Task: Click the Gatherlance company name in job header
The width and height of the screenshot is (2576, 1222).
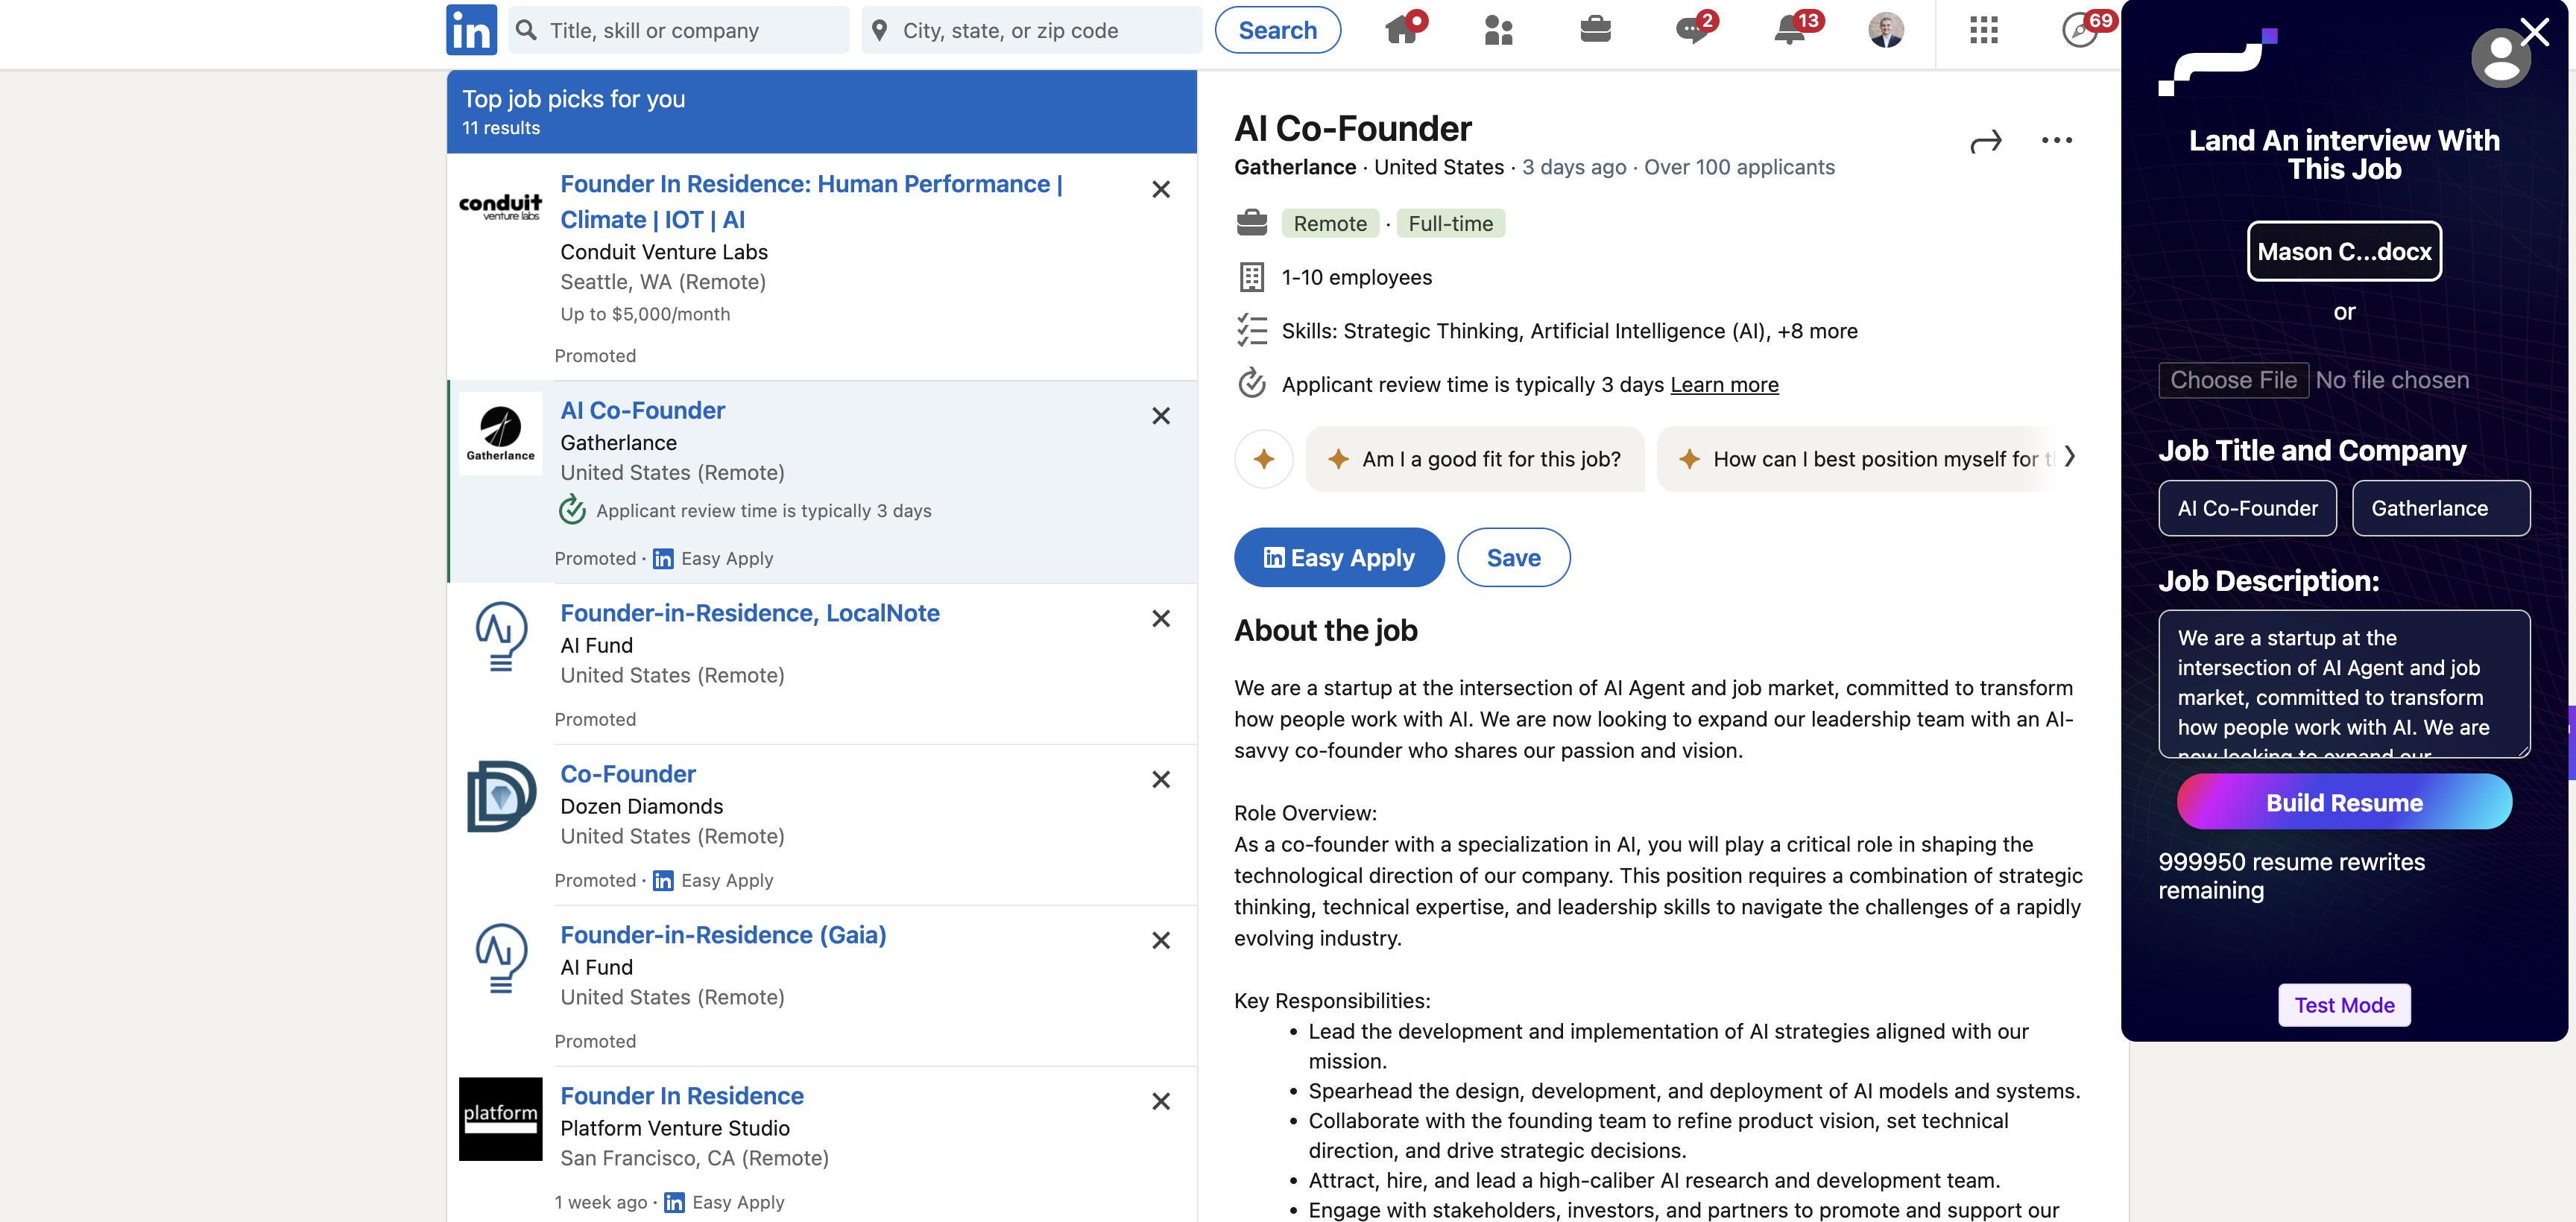Action: click(x=1294, y=167)
